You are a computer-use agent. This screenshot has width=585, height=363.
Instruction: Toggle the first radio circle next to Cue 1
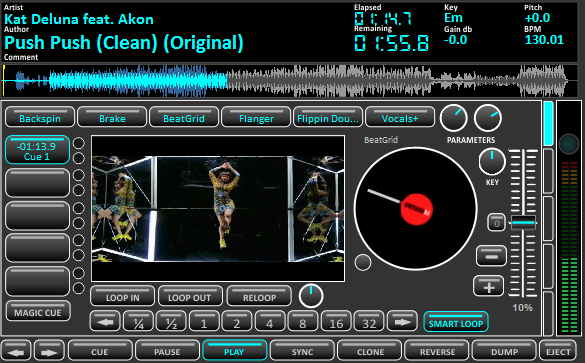tap(78, 143)
